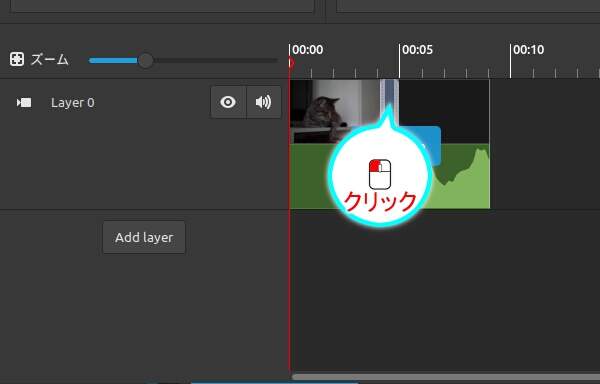600x384 pixels.
Task: Select the cat video clip thumbnail
Action: (336, 111)
